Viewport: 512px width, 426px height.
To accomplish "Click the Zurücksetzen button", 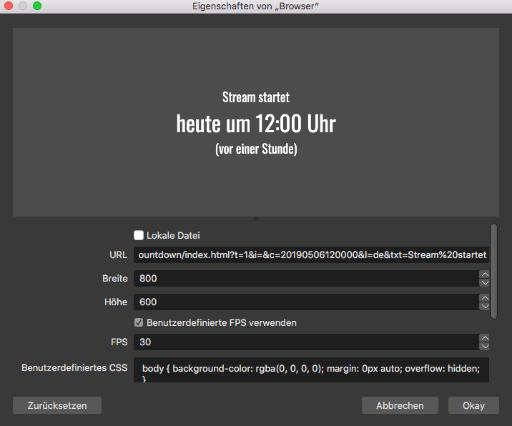I will 57,406.
